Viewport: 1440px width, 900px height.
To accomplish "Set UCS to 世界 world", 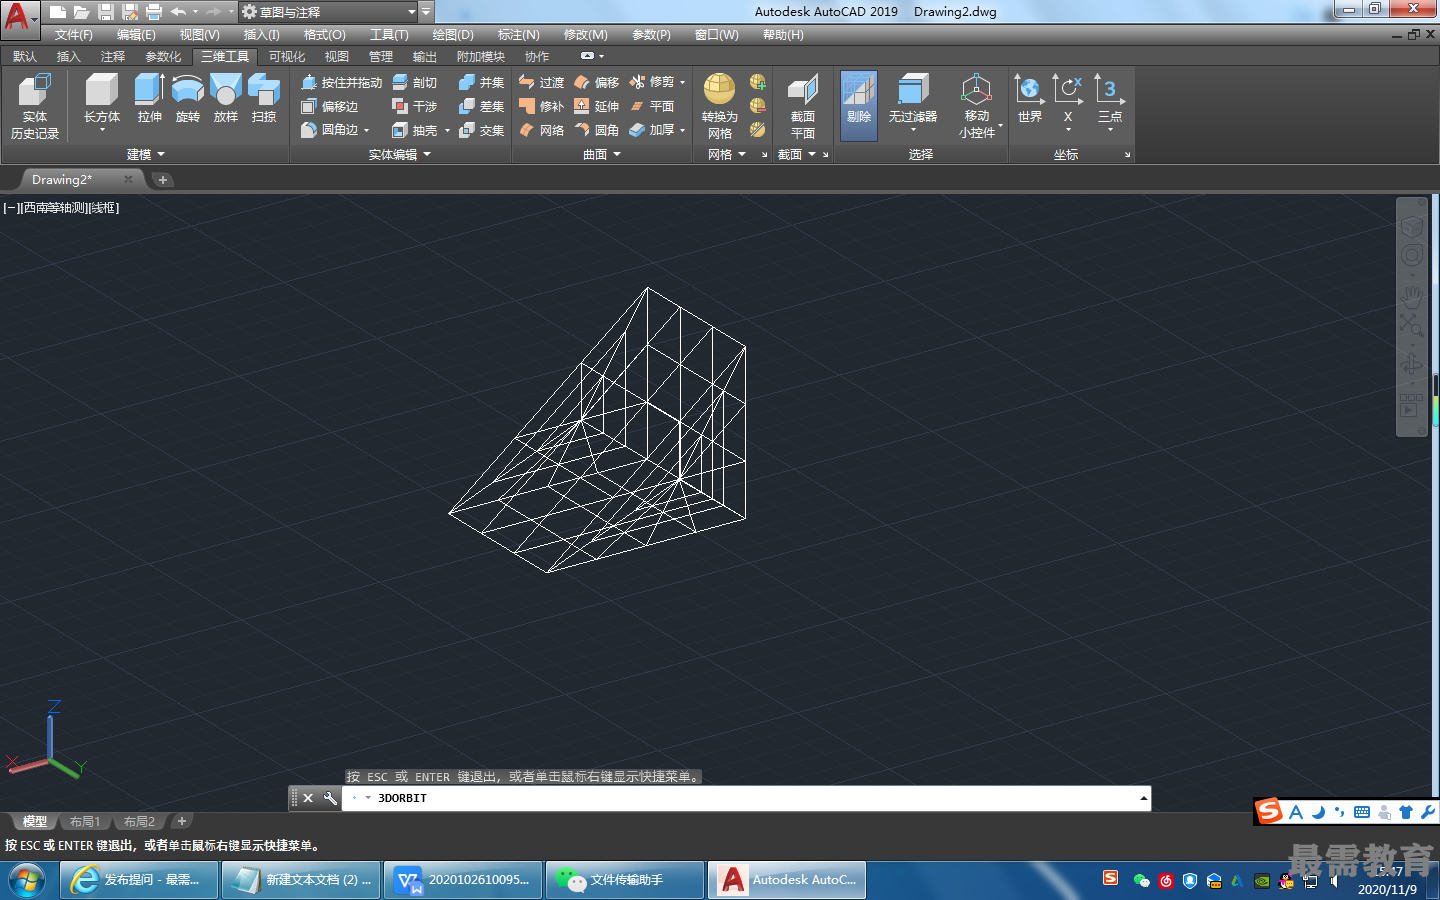I will point(1030,99).
